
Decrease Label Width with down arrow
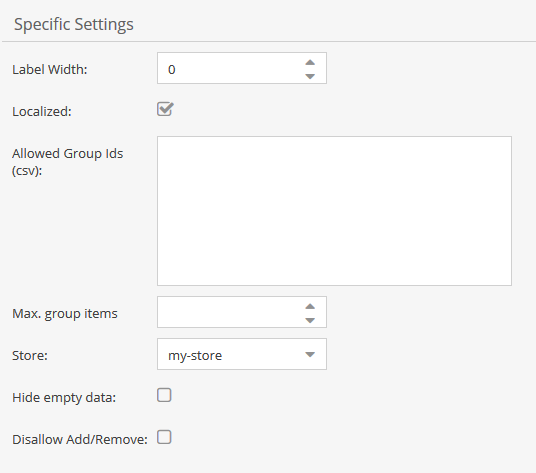click(x=310, y=76)
